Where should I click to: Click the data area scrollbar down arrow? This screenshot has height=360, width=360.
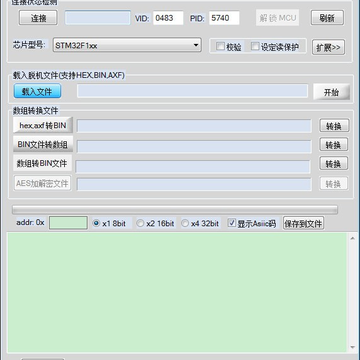tap(353, 347)
